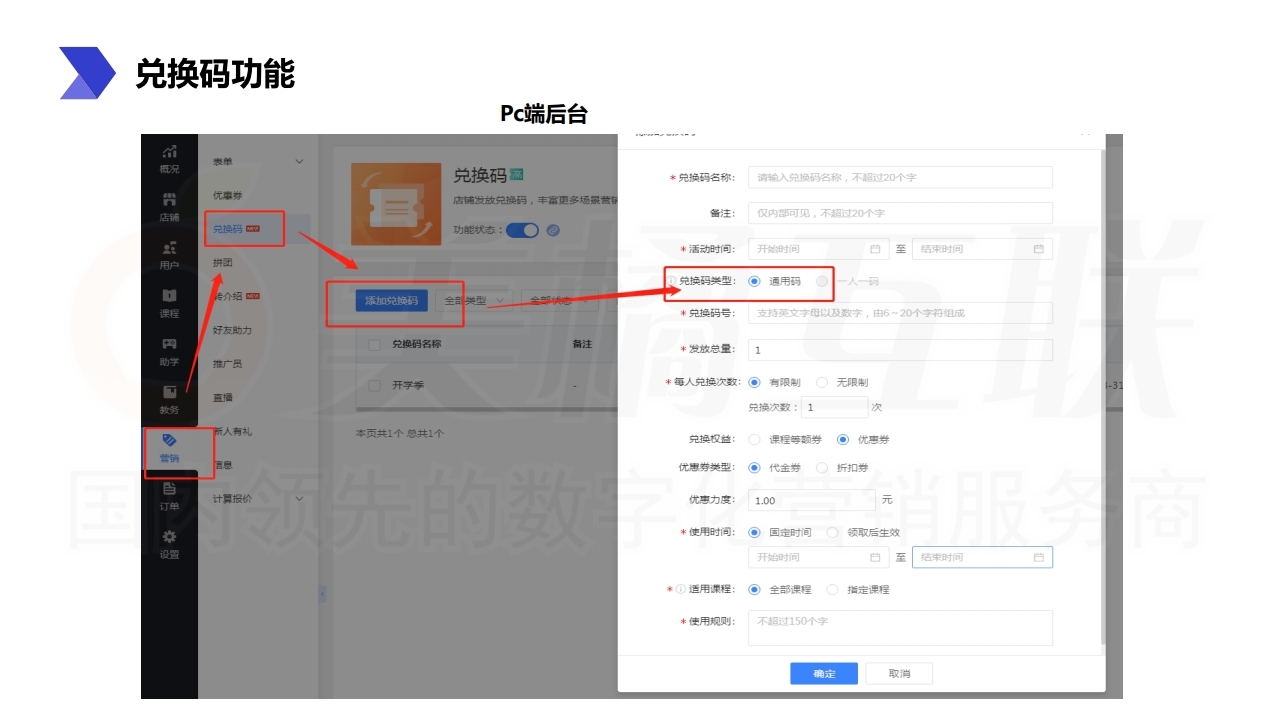
Task: Select the 通用码 radio option
Action: click(754, 281)
